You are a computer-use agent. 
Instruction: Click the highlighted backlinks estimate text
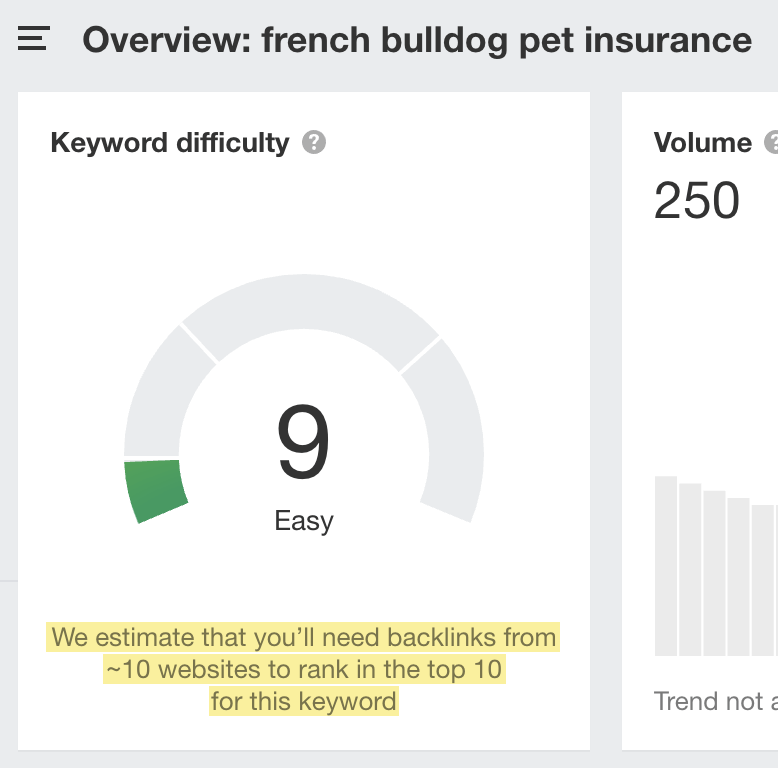(304, 669)
